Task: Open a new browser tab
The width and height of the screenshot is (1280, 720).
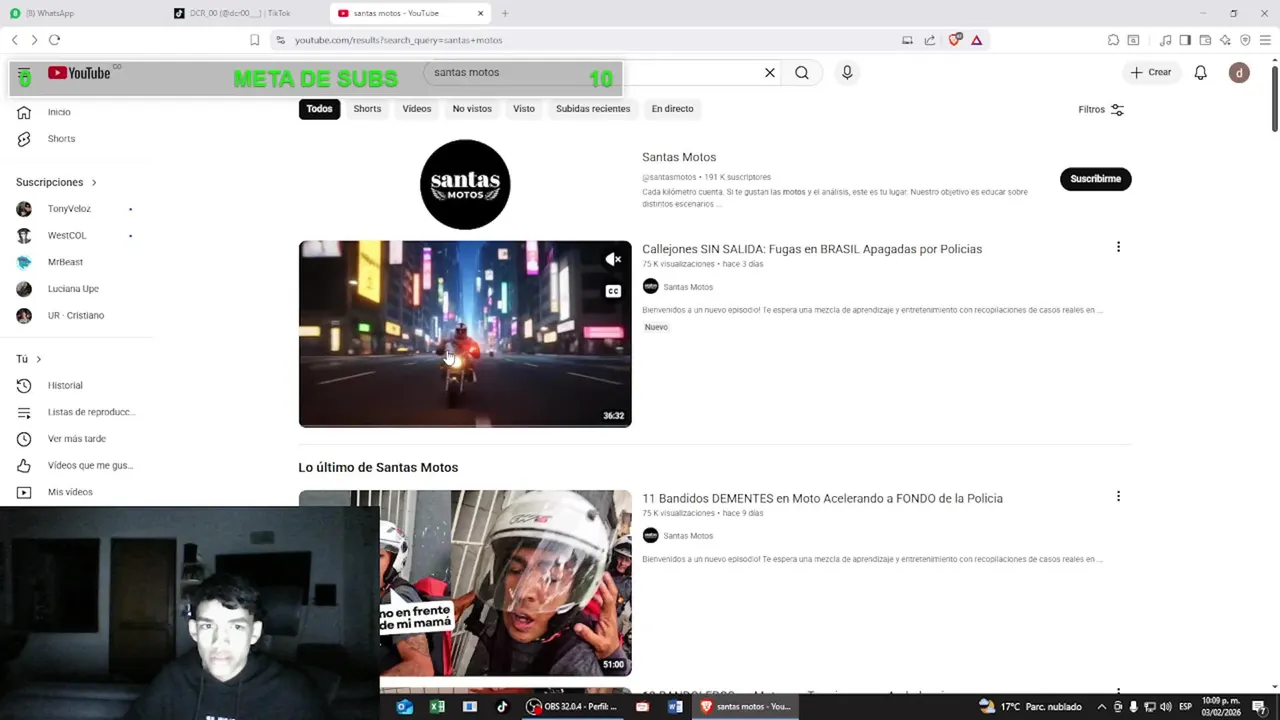Action: coord(505,13)
